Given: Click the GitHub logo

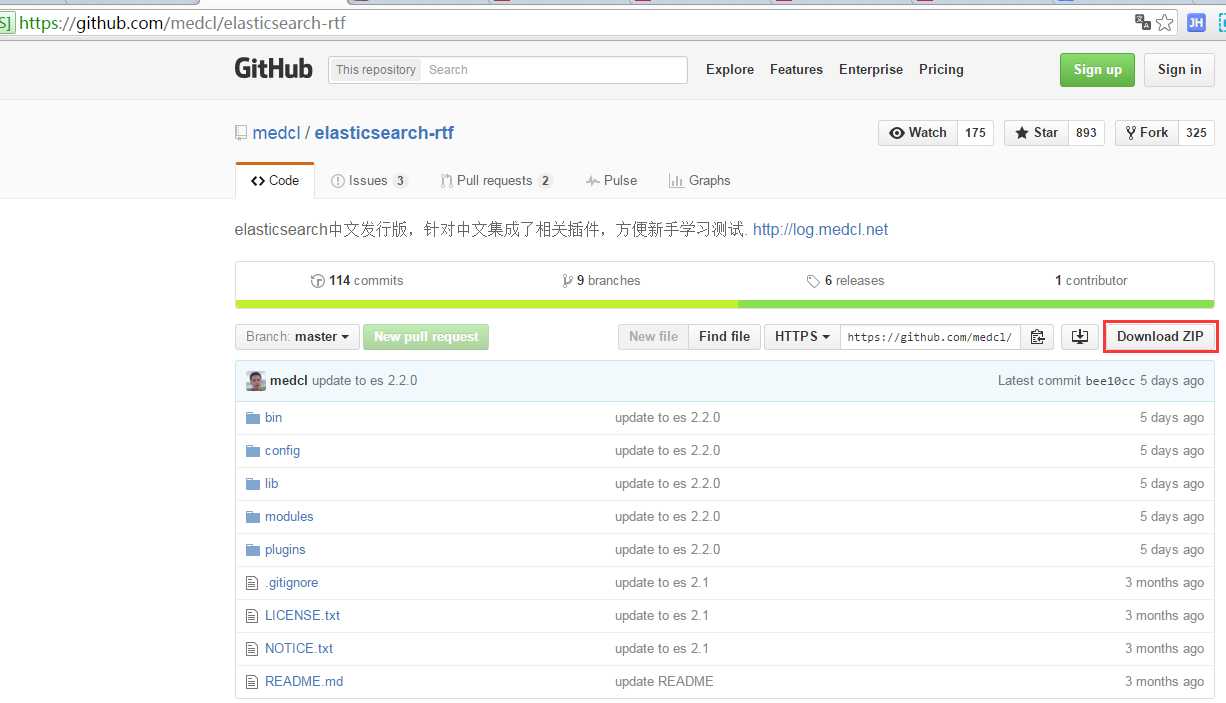Looking at the screenshot, I should [273, 69].
